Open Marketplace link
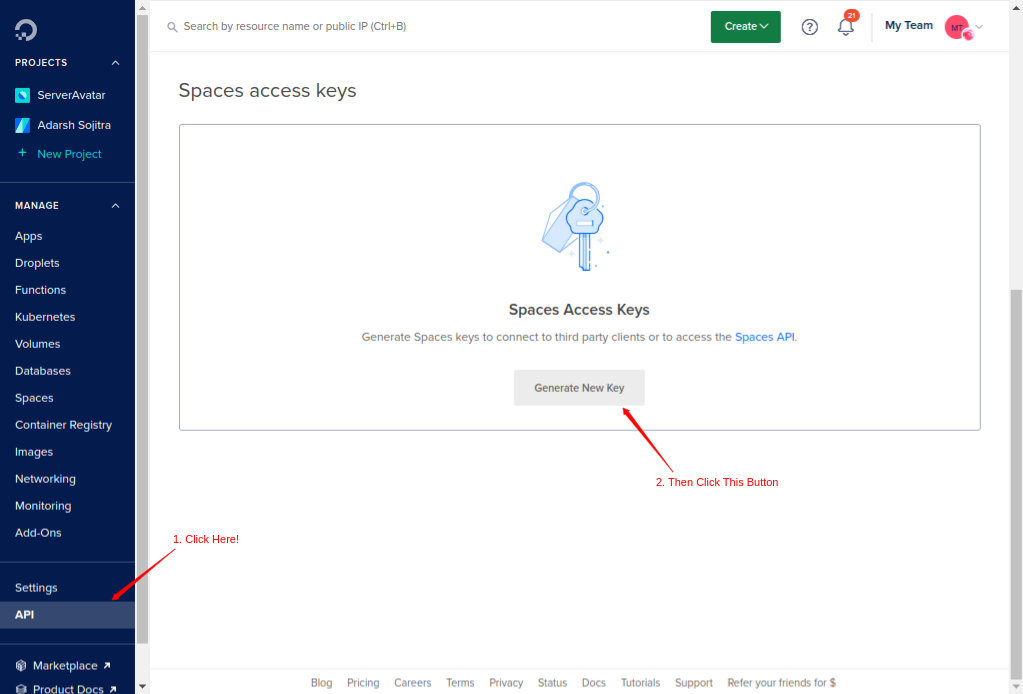Screen dimensions: 1023x694 65,665
